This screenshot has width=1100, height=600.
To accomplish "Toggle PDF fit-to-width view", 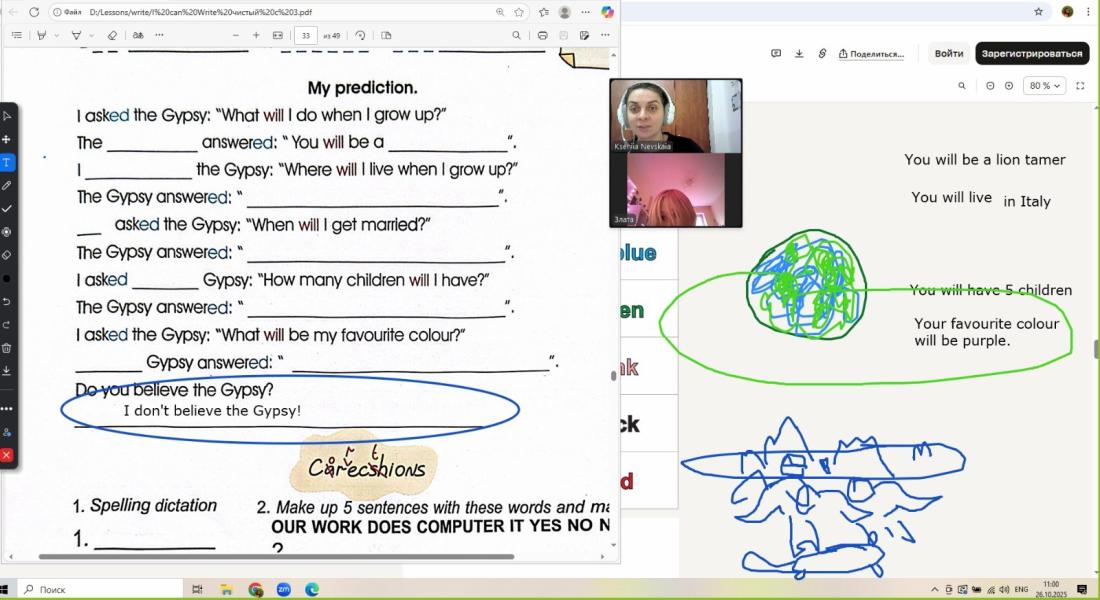I will point(278,35).
